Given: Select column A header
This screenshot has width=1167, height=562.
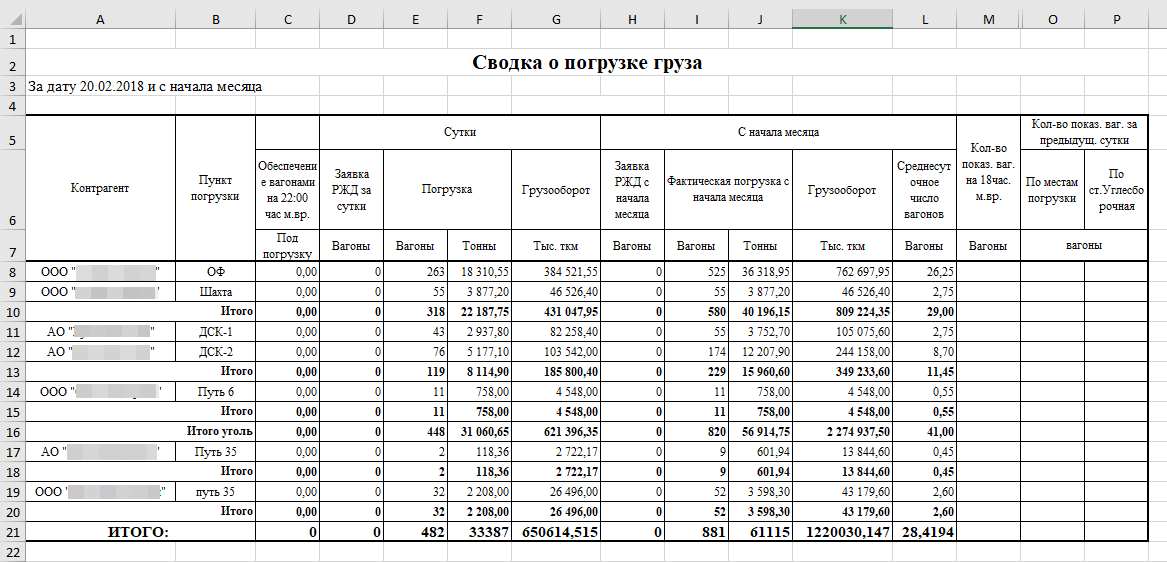Looking at the screenshot, I should 100,20.
